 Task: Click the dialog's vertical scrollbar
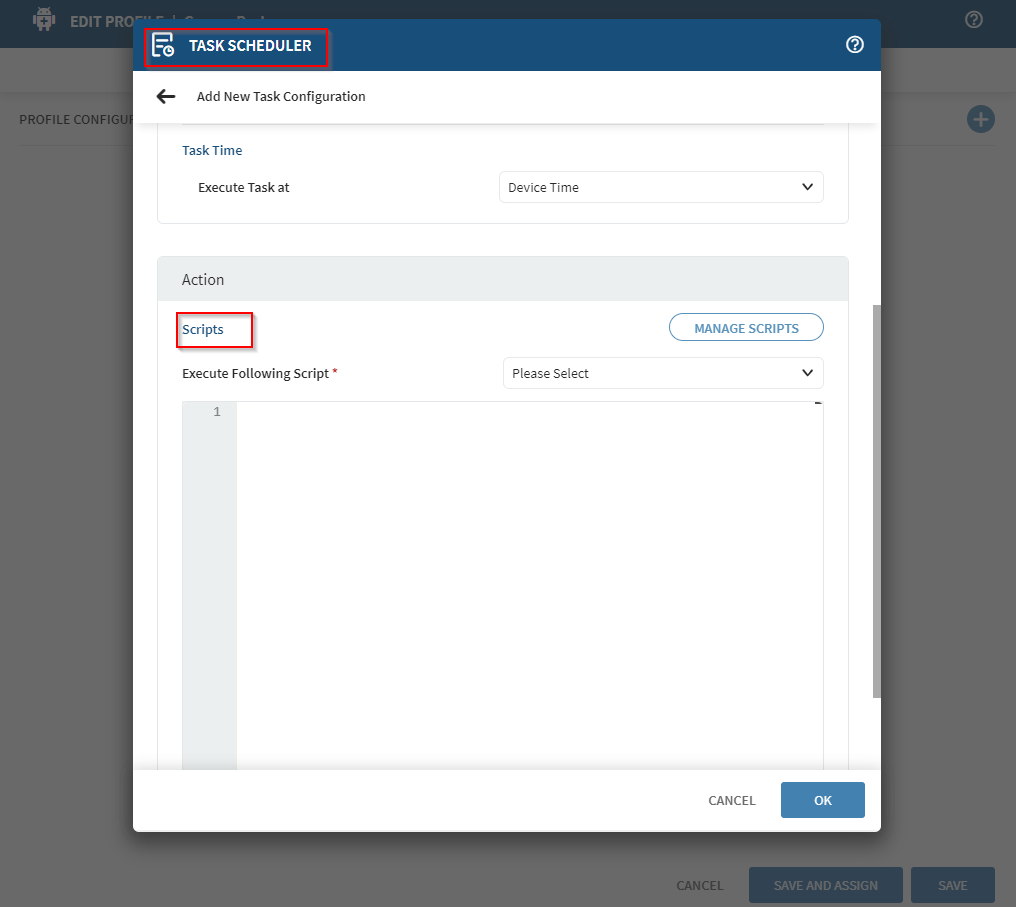click(x=877, y=500)
